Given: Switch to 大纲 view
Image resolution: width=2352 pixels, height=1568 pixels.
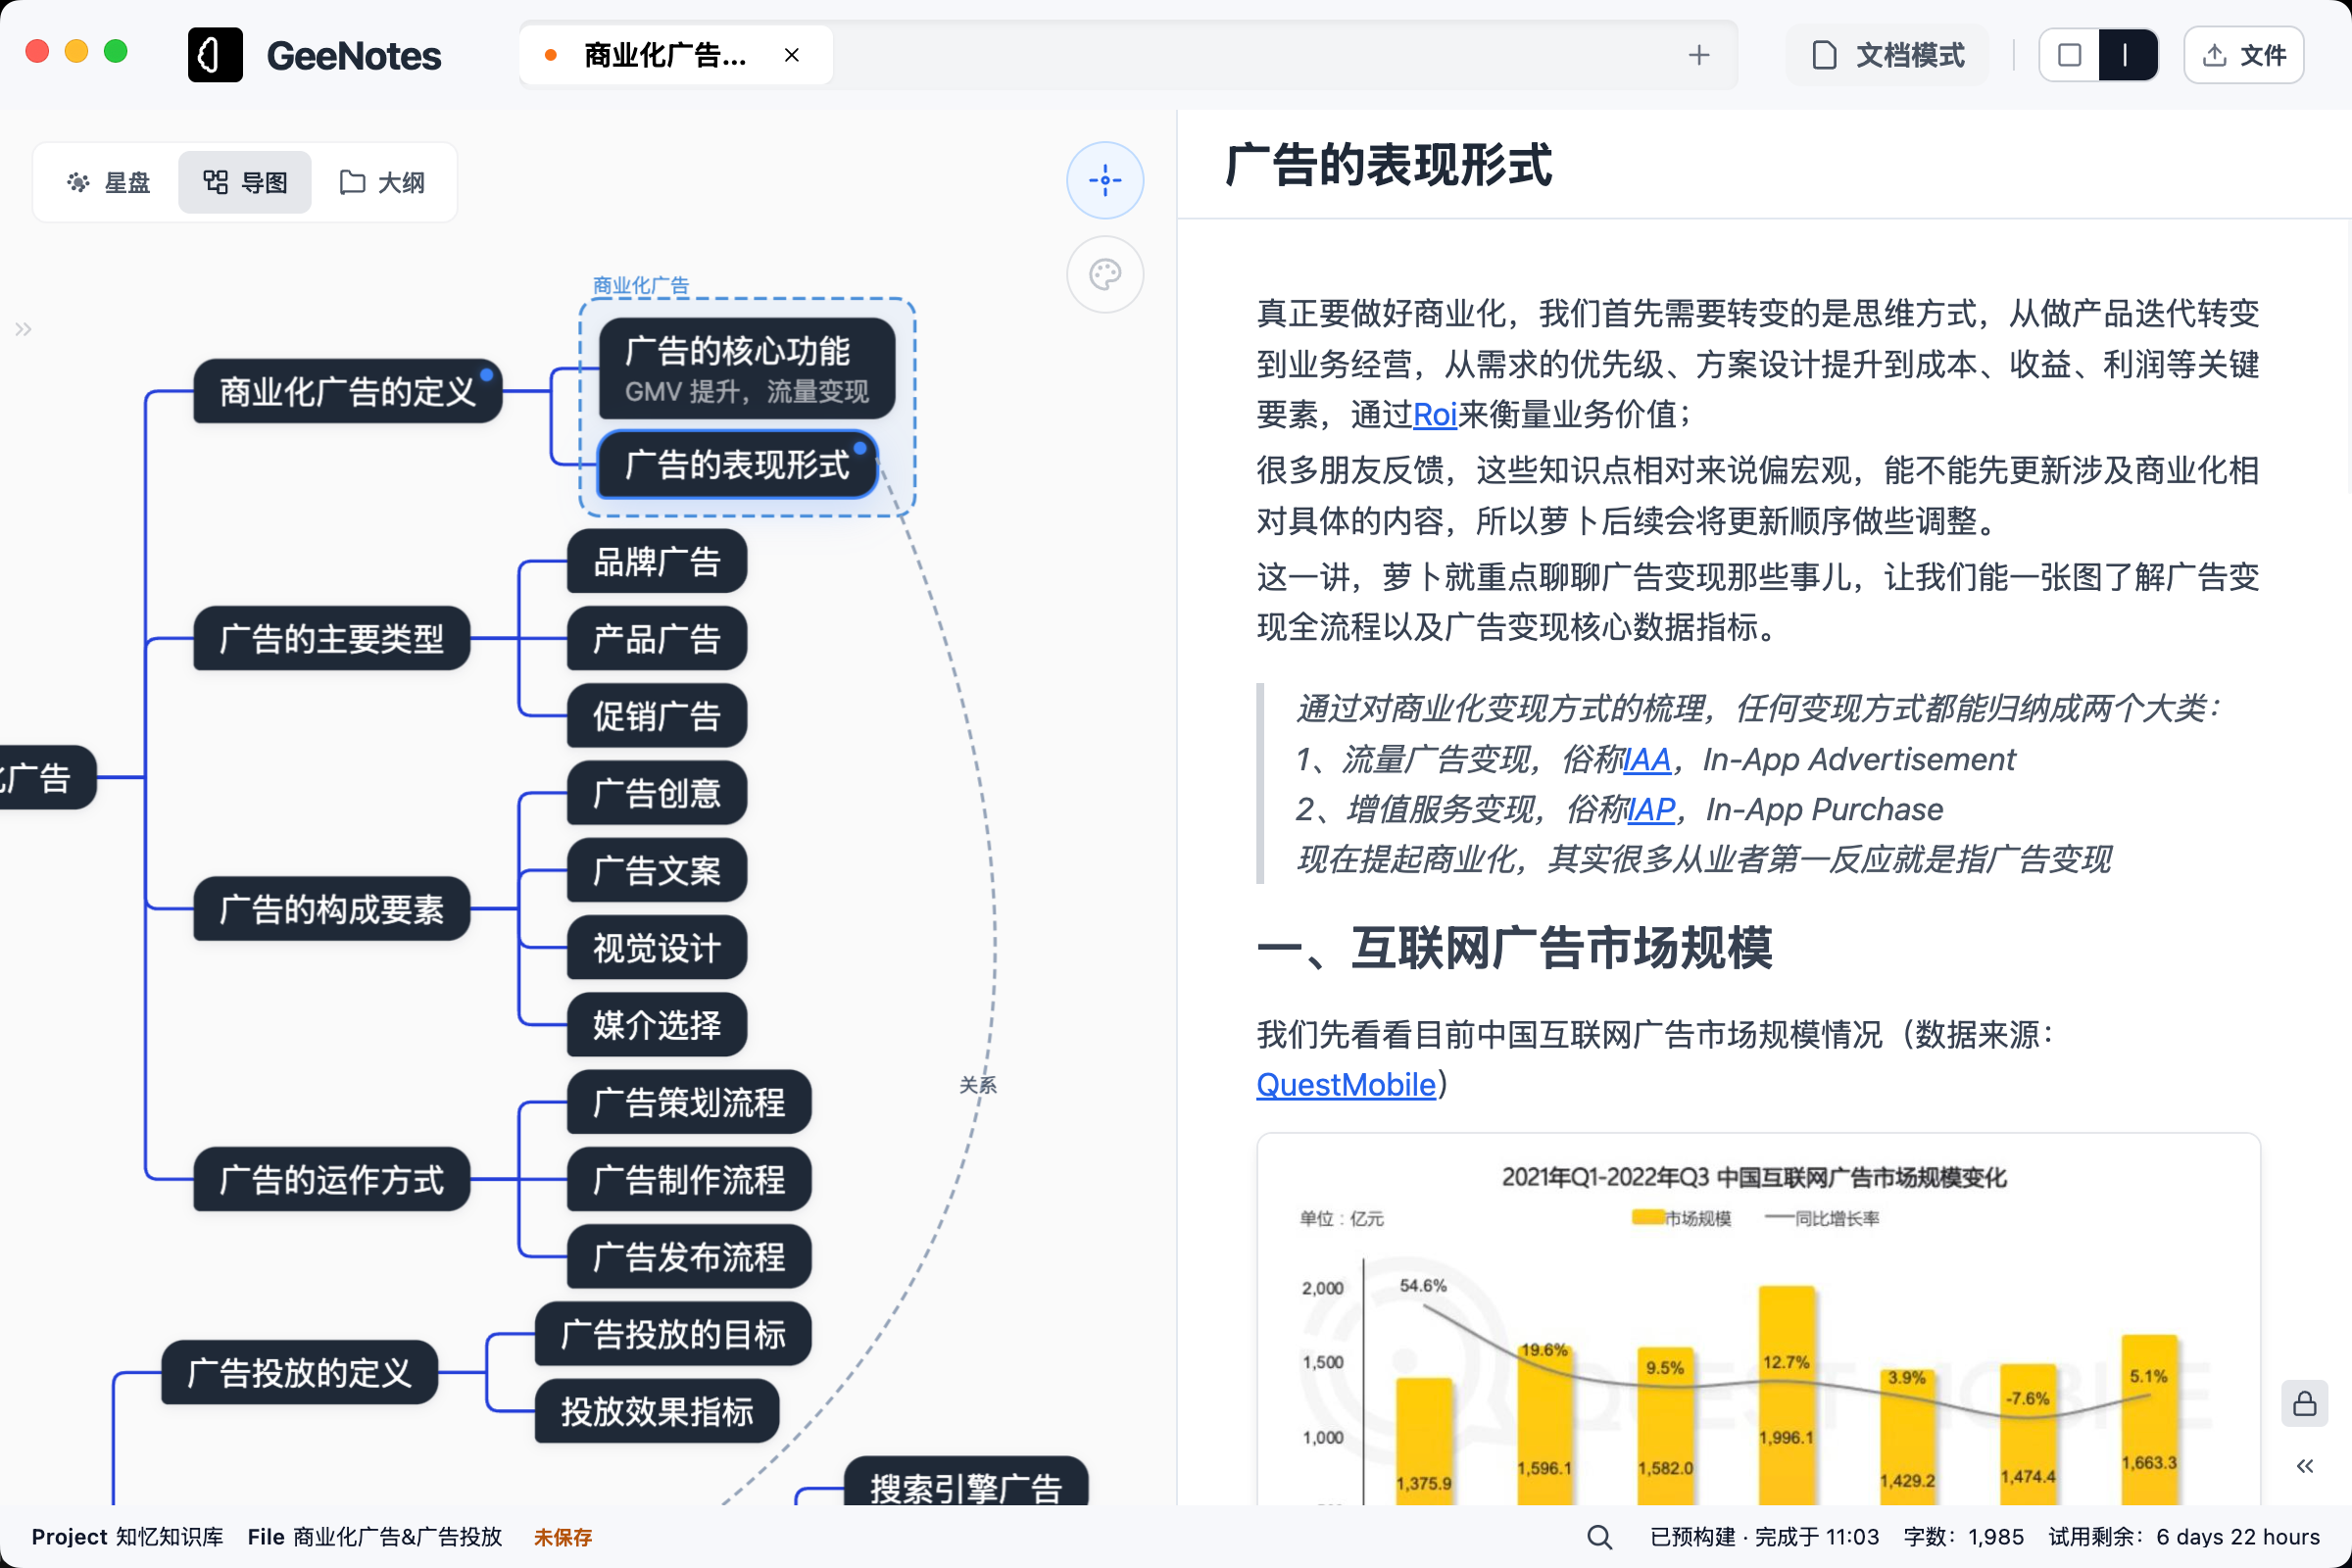Looking at the screenshot, I should click(x=383, y=181).
